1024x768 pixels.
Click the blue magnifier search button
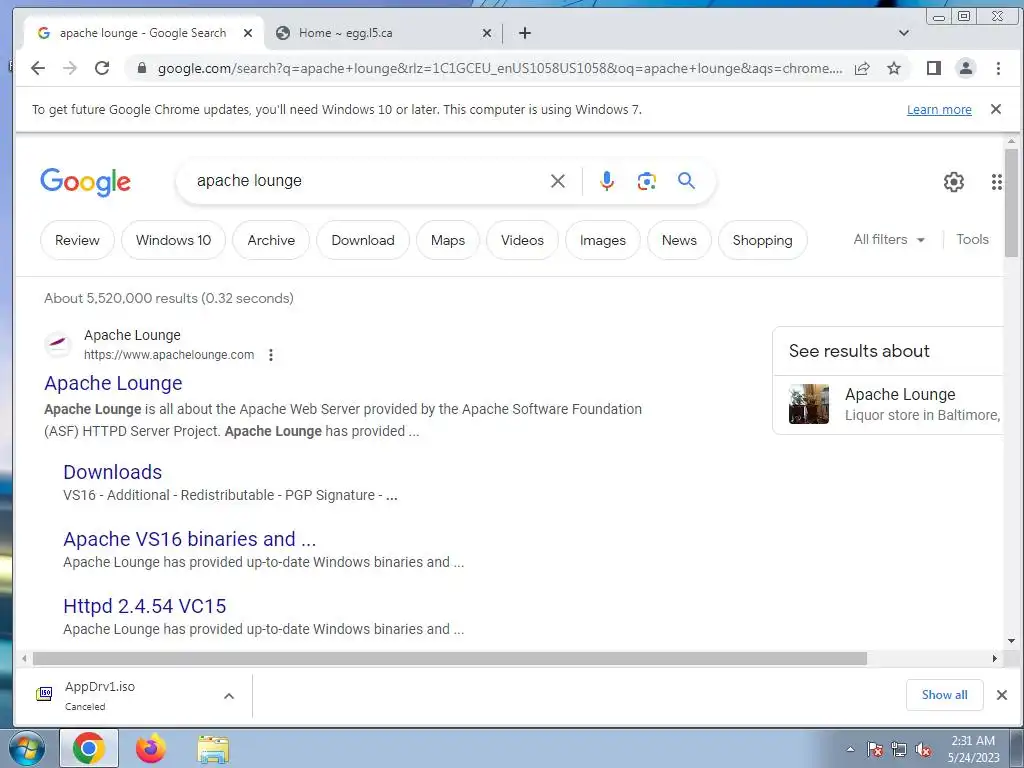(x=686, y=180)
